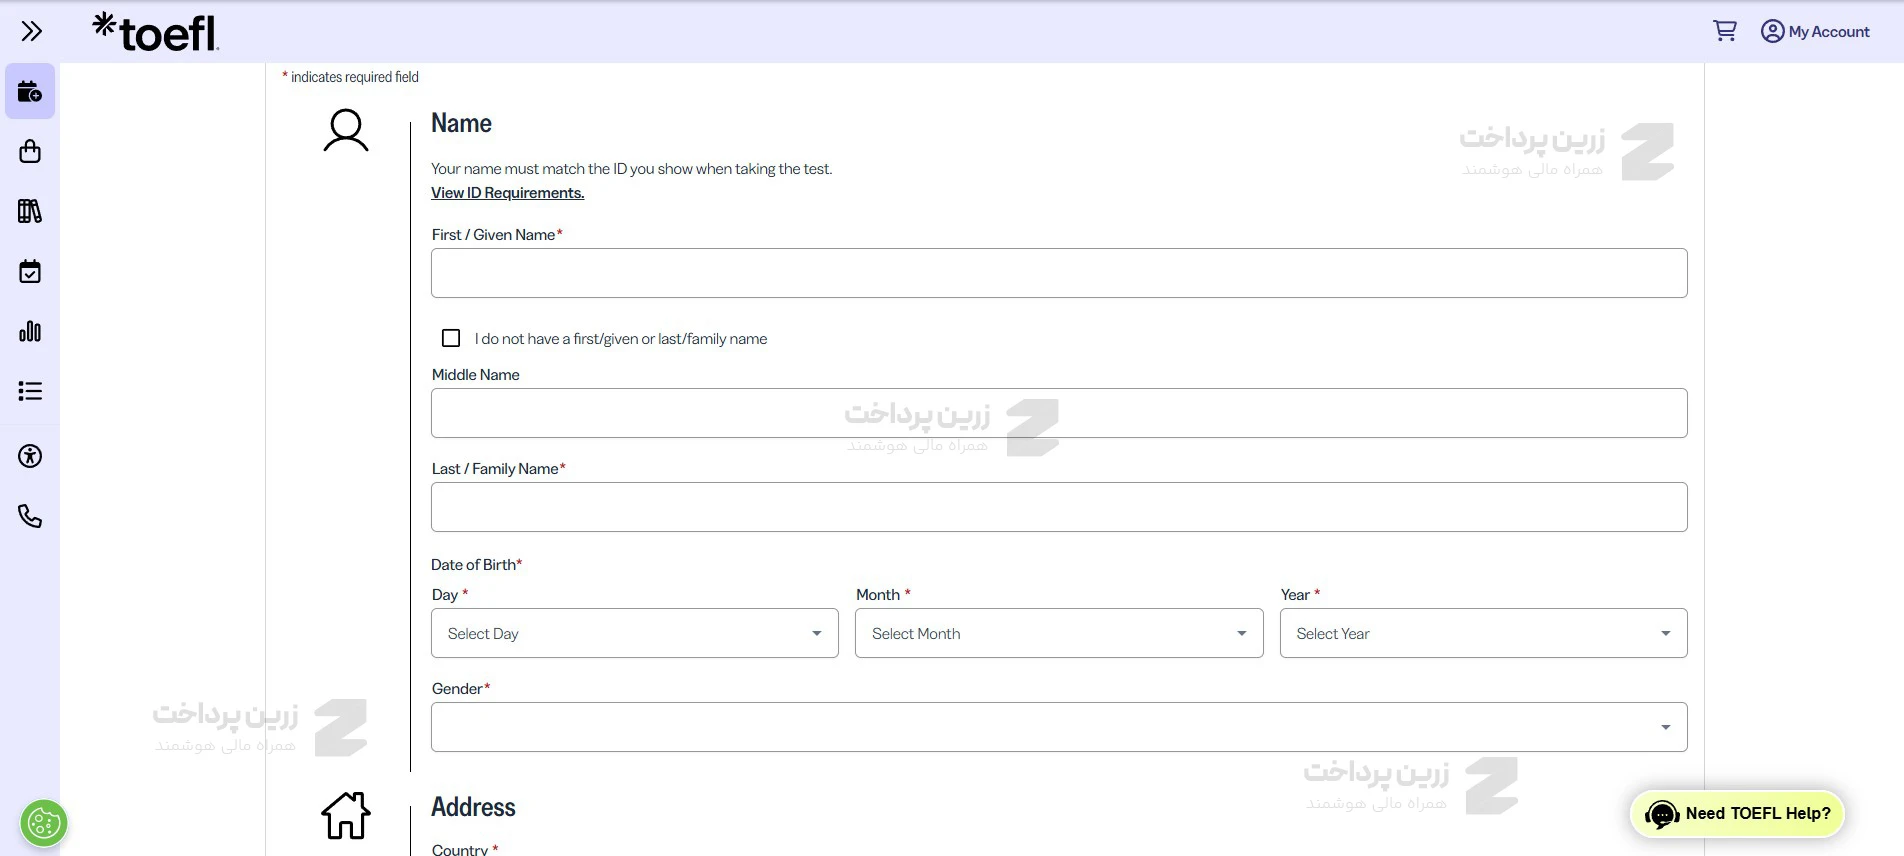1904x856 pixels.
Task: Open the accessibility sidebar icon
Action: (x=30, y=457)
